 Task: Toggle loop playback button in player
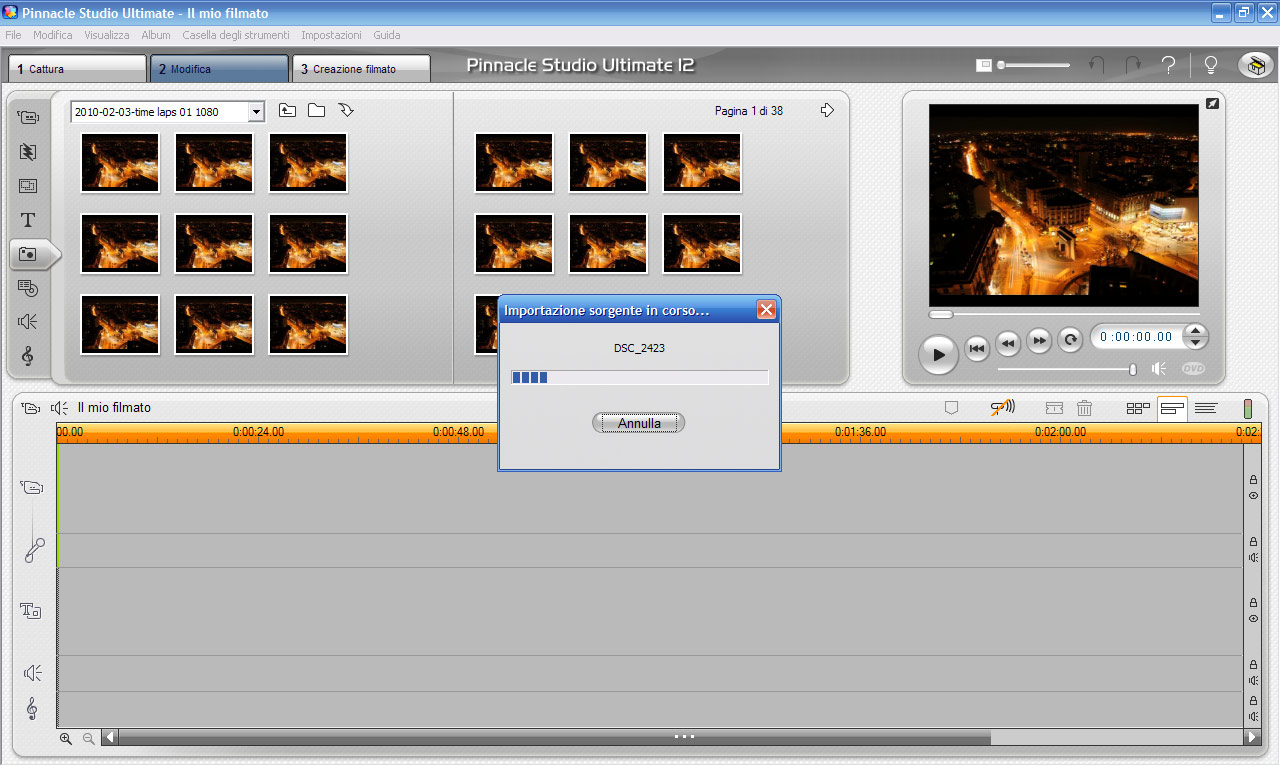coord(1070,340)
